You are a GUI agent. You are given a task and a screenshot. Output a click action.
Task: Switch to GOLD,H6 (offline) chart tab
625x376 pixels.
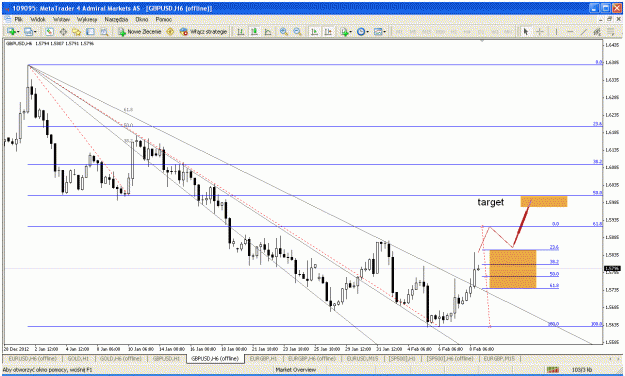[120, 359]
